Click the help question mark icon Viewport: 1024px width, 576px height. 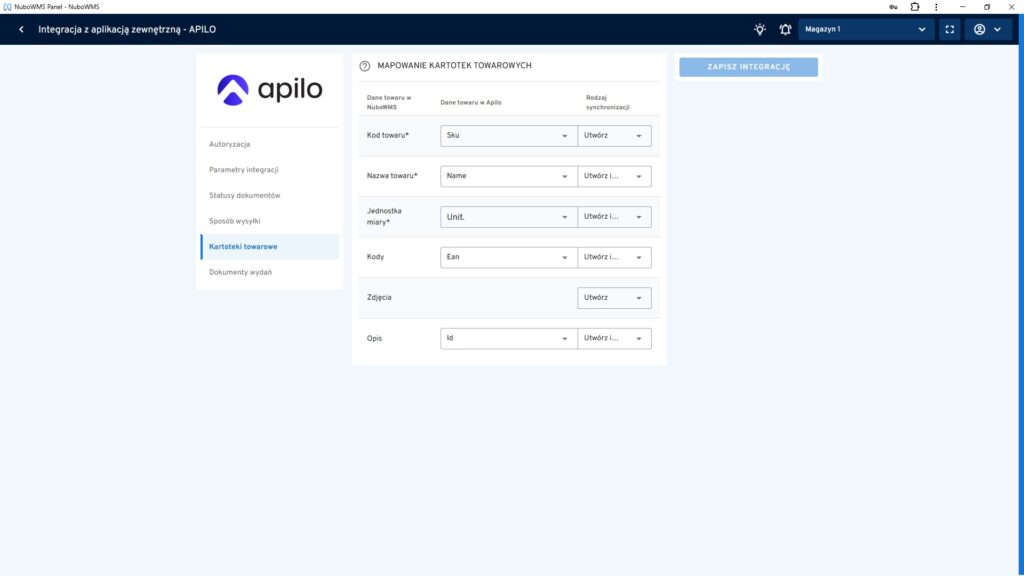(365, 66)
